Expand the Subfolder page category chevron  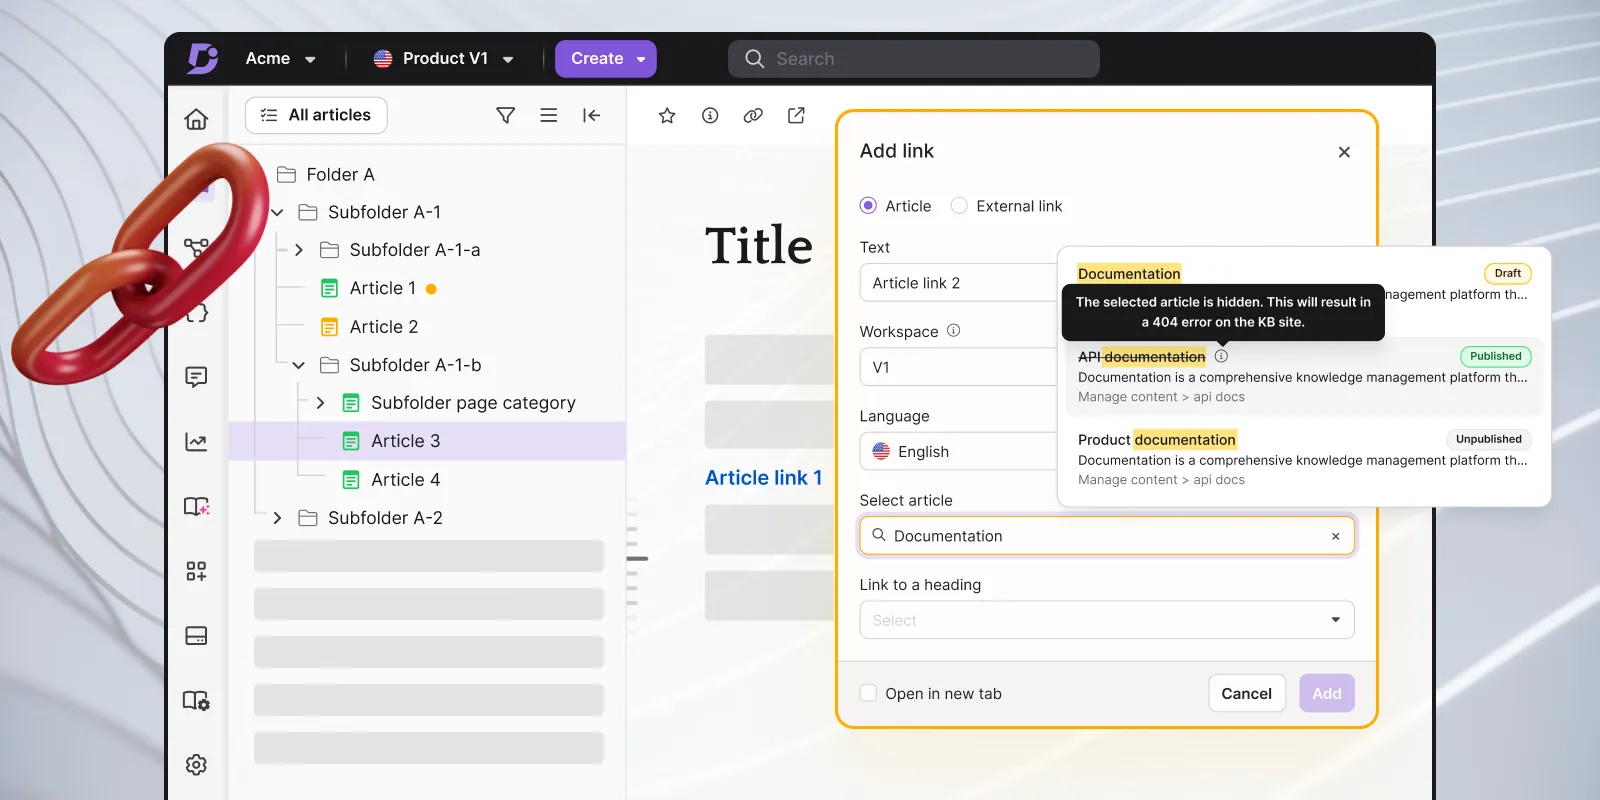tap(320, 403)
